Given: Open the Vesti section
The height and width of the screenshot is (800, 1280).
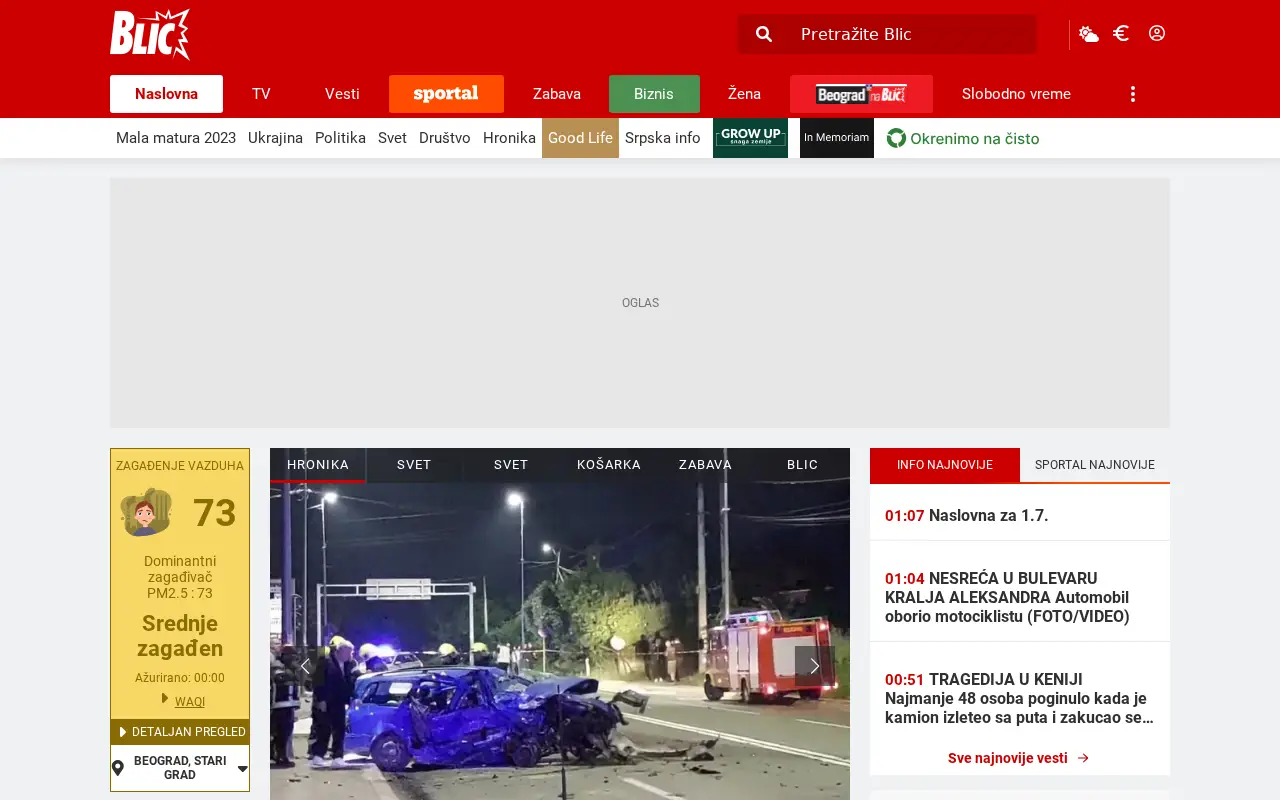Looking at the screenshot, I should pyautogui.click(x=342, y=94).
